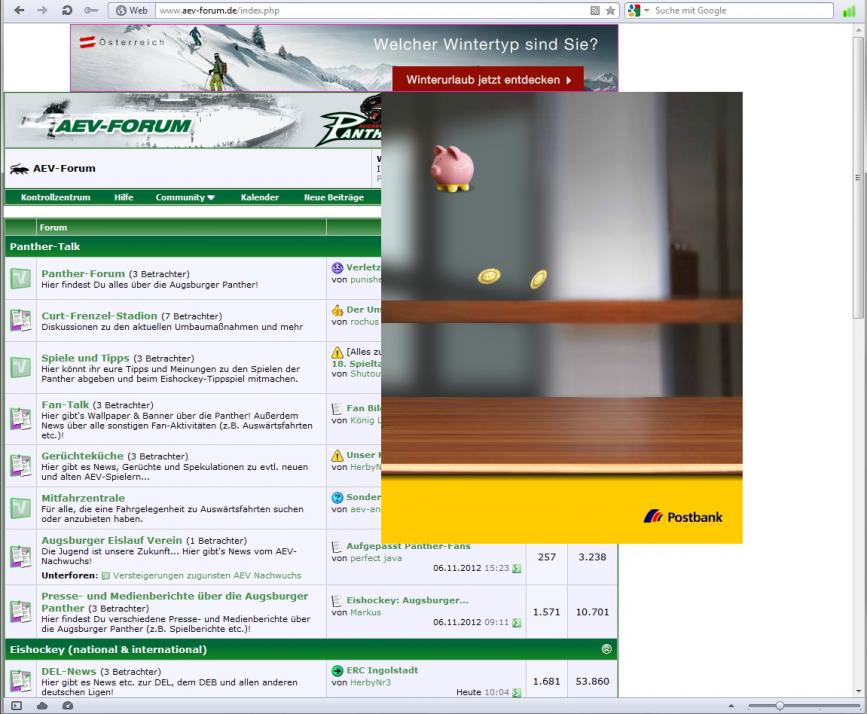
Task: Click the thumbs-up icon next to Der Um
Action: (337, 310)
